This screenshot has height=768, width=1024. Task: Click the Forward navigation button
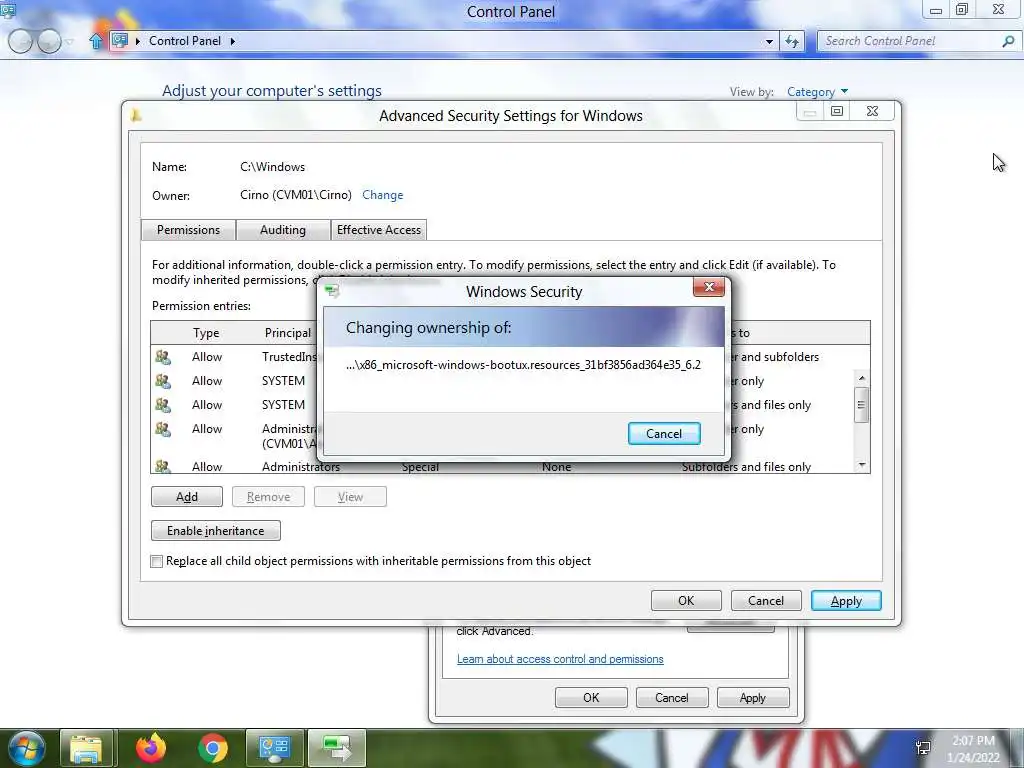[49, 41]
